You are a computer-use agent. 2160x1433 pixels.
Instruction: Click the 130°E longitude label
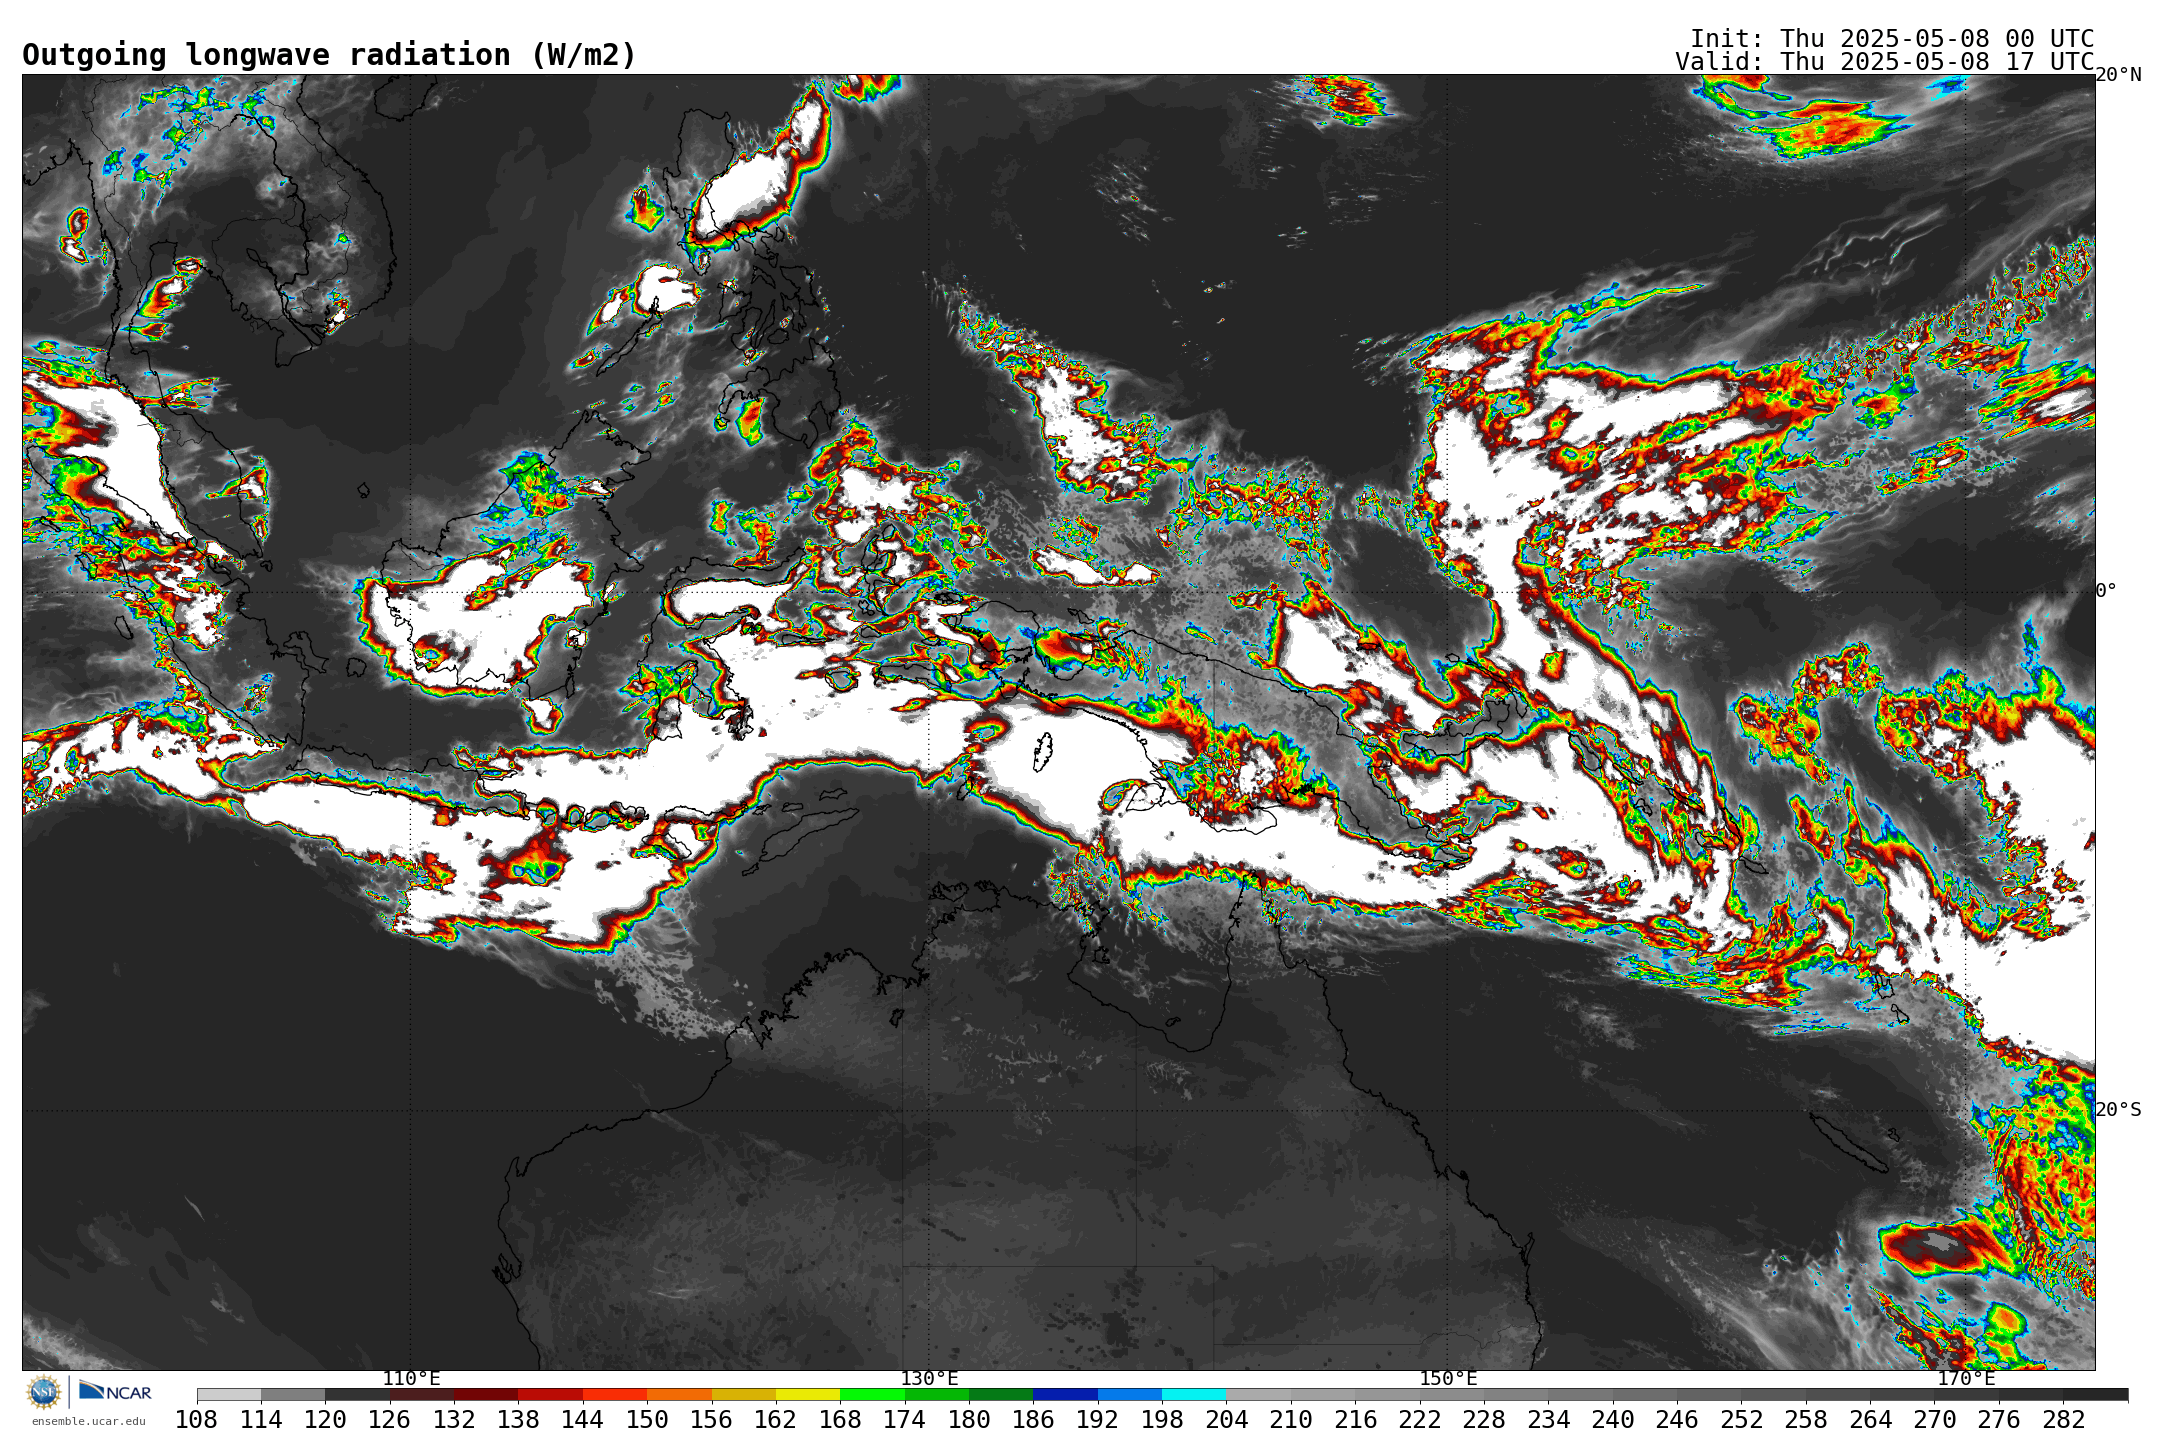[x=929, y=1379]
